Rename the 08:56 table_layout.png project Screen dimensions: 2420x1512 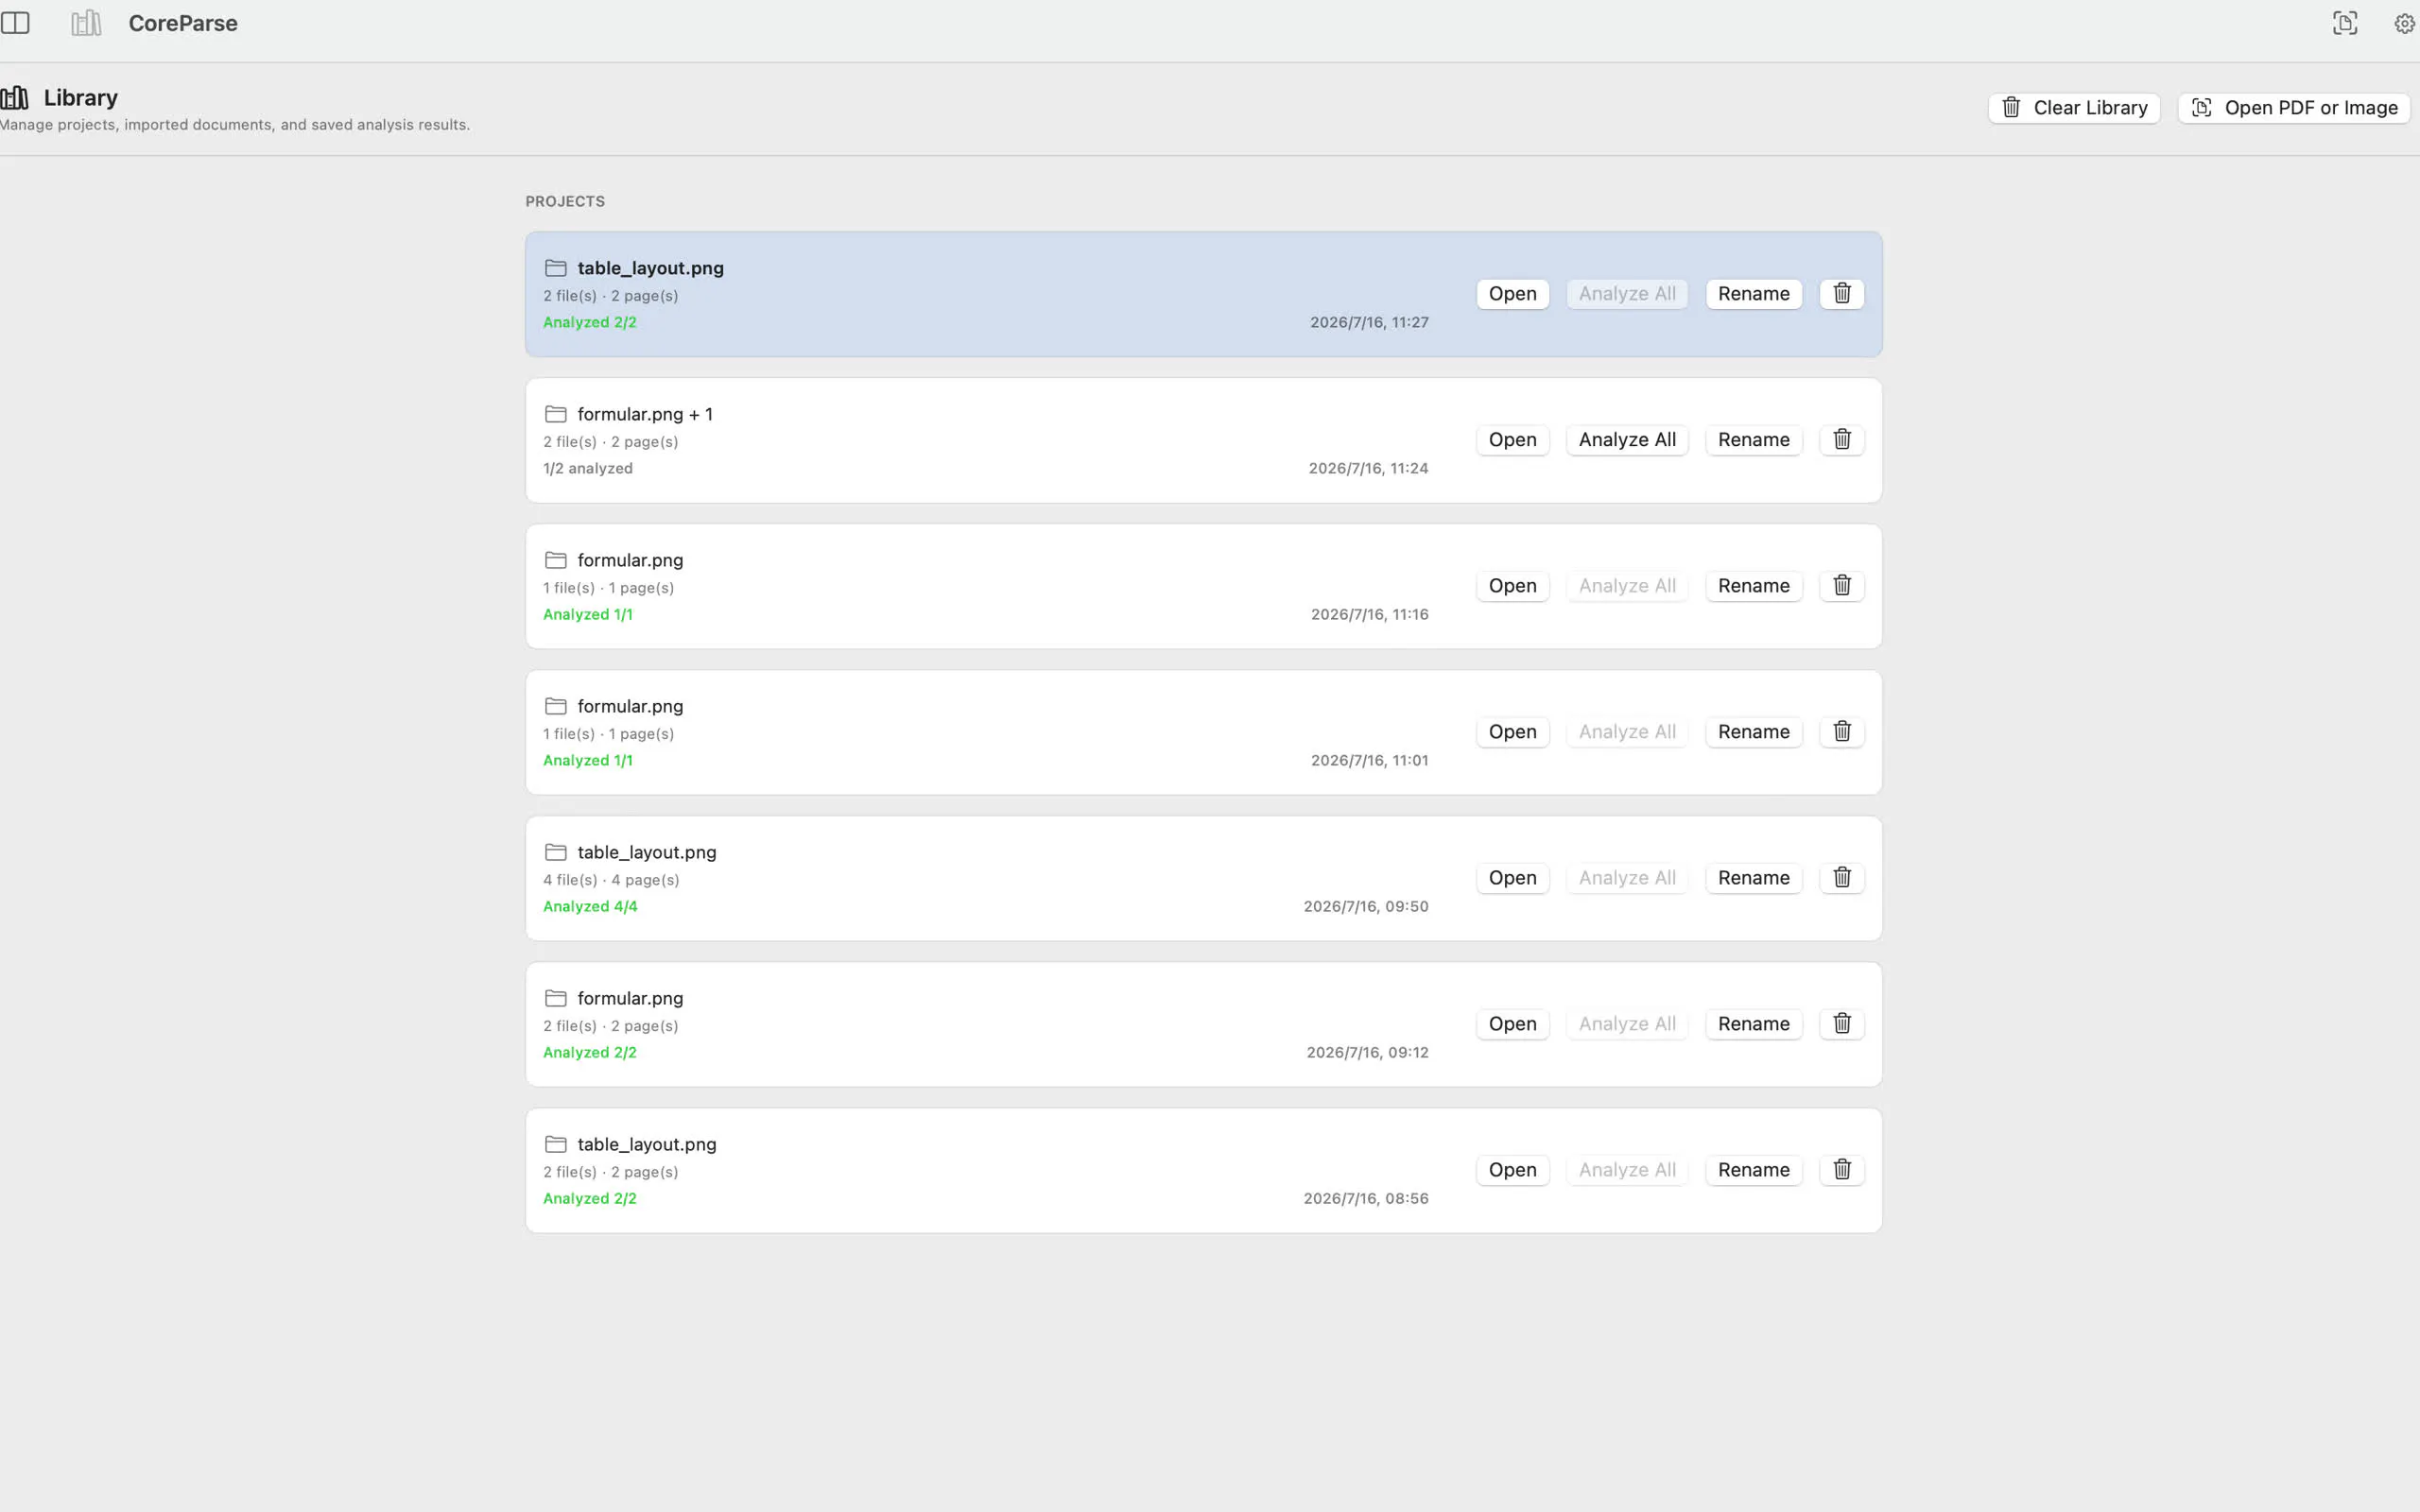click(1754, 1170)
